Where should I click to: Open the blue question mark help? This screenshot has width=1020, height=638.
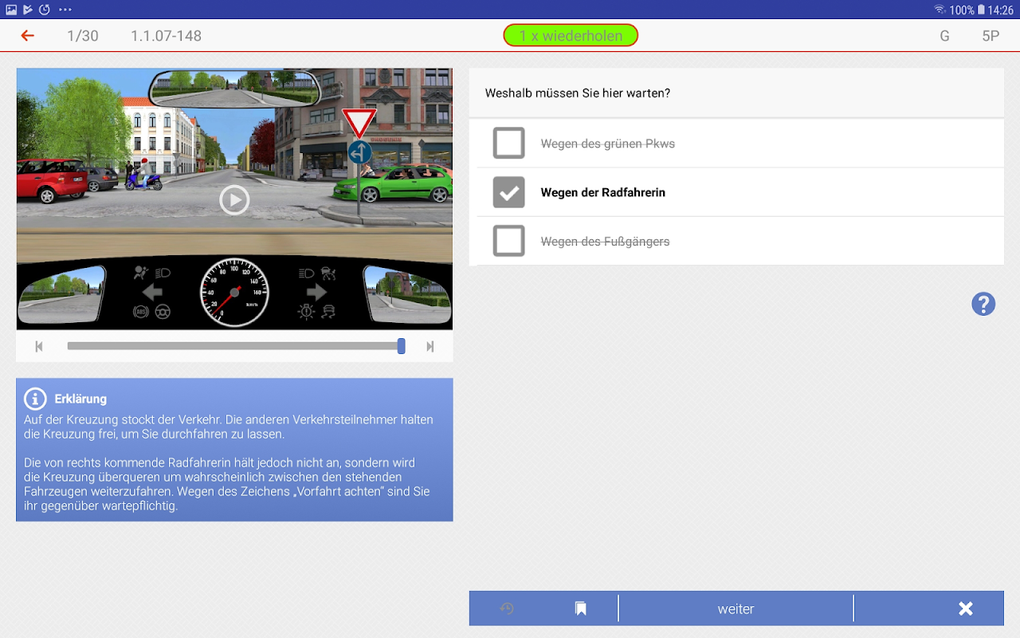[x=983, y=304]
